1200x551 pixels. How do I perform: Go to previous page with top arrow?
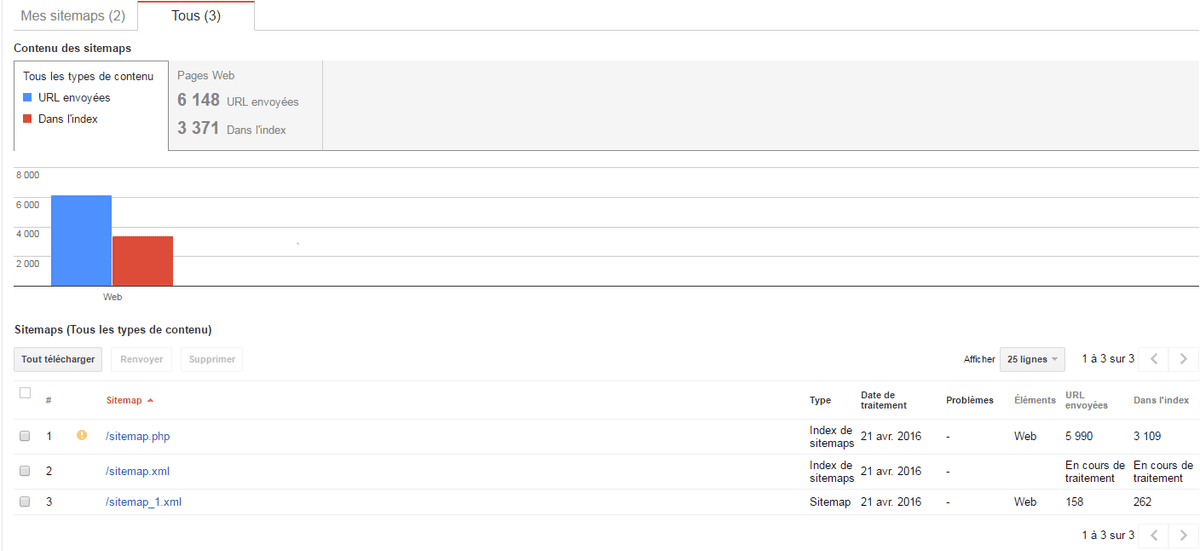click(1154, 359)
